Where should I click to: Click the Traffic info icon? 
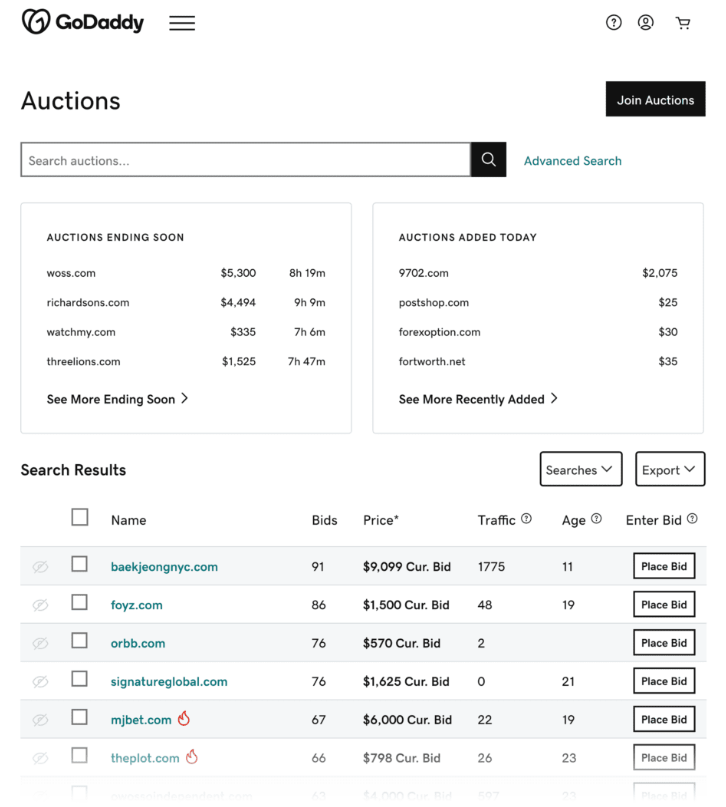[527, 519]
